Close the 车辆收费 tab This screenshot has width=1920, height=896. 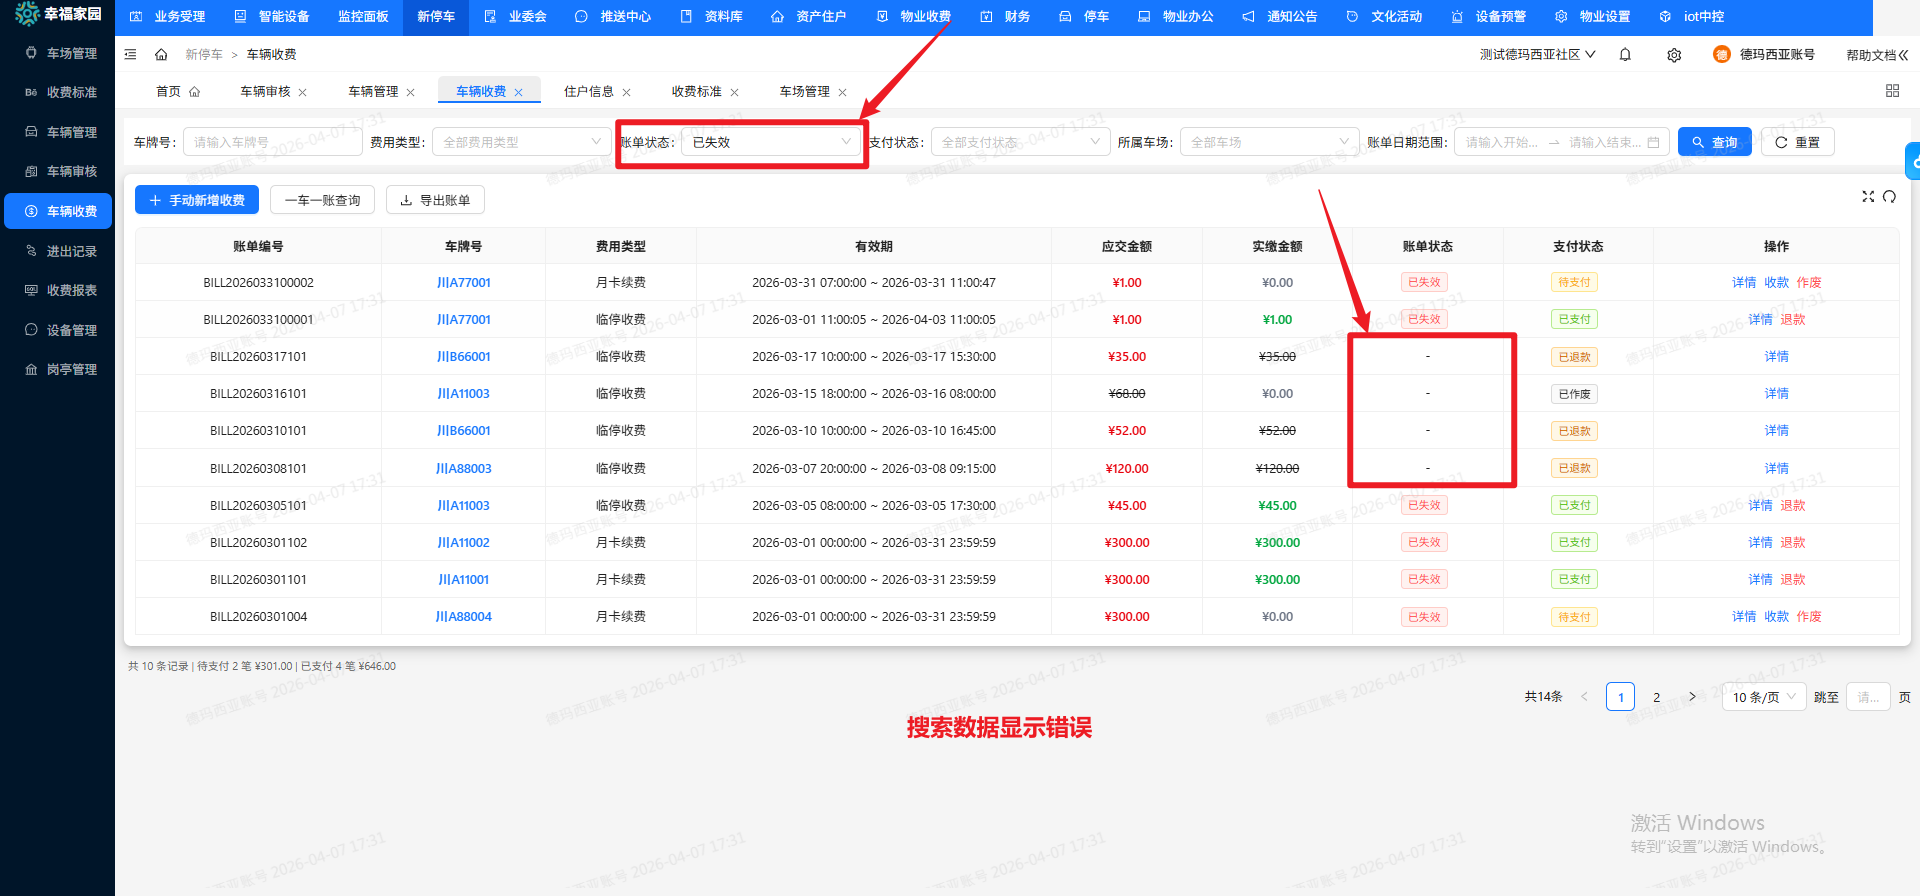pyautogui.click(x=519, y=92)
